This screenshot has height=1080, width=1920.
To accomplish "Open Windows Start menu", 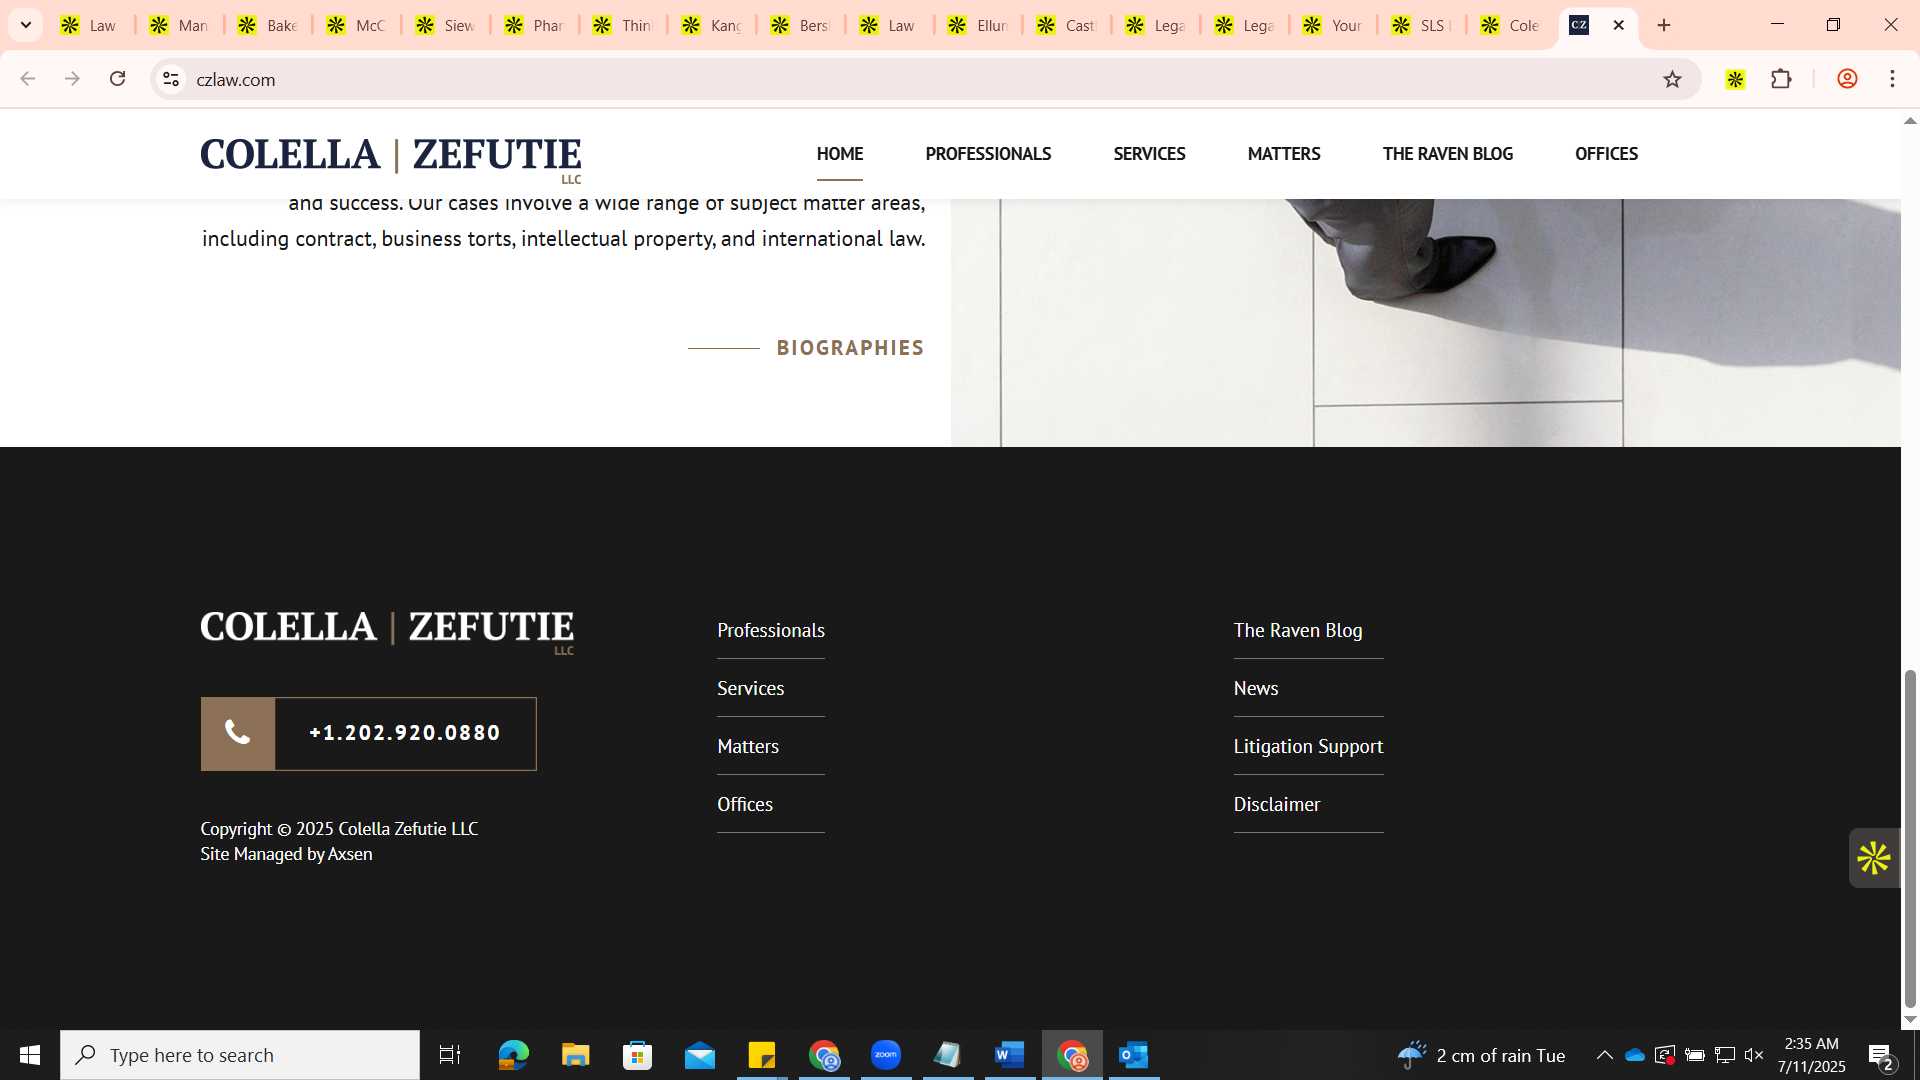I will pyautogui.click(x=30, y=1055).
